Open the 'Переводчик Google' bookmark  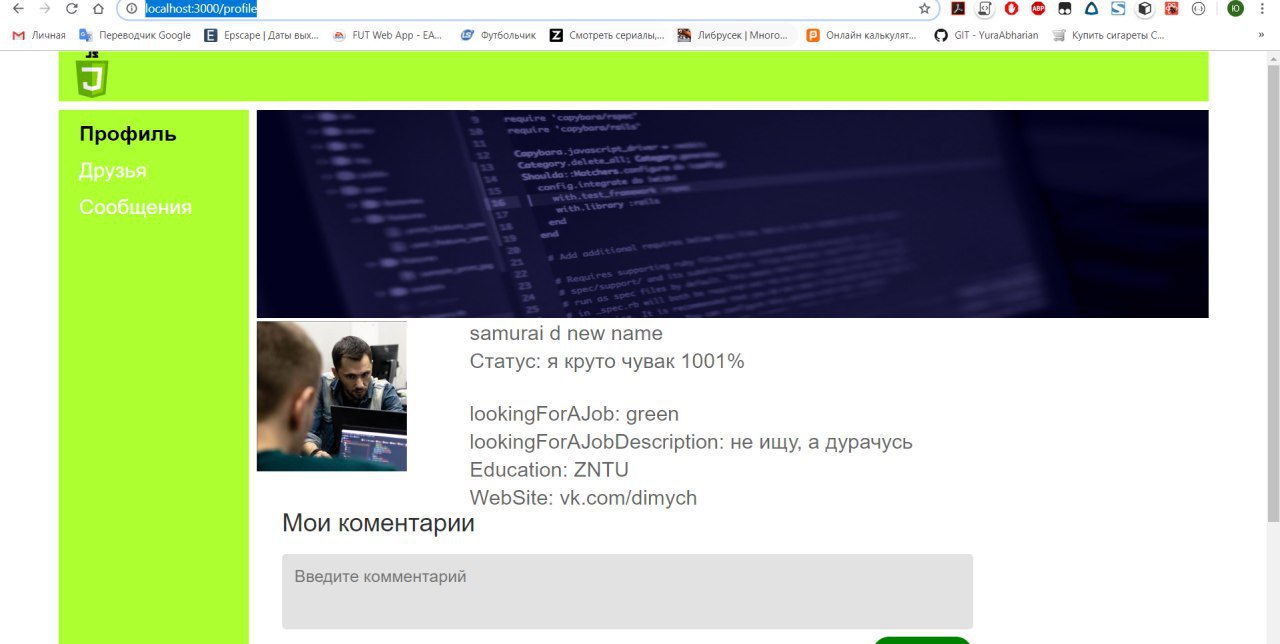pyautogui.click(x=134, y=35)
